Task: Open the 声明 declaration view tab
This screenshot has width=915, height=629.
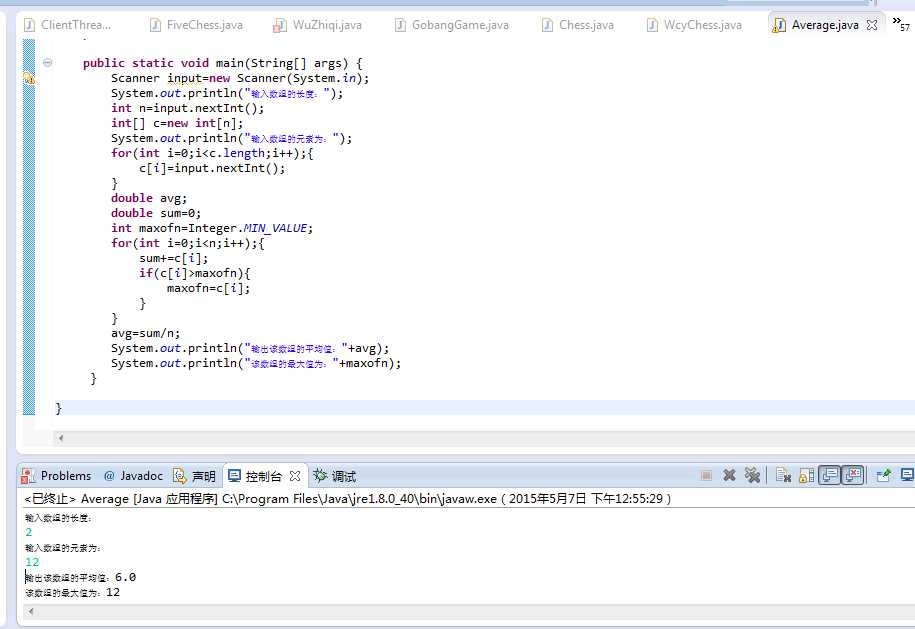Action: click(194, 476)
